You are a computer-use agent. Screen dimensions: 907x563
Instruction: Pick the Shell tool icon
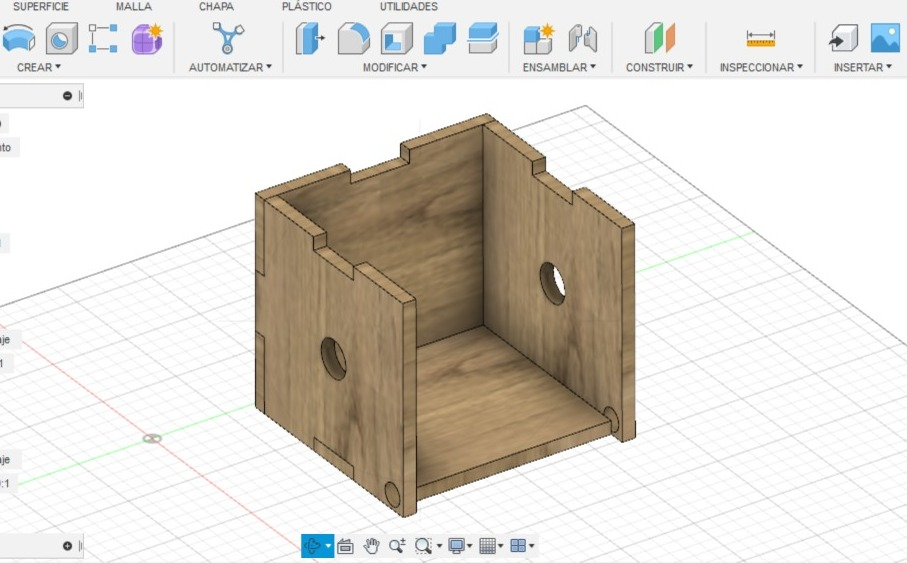[397, 39]
